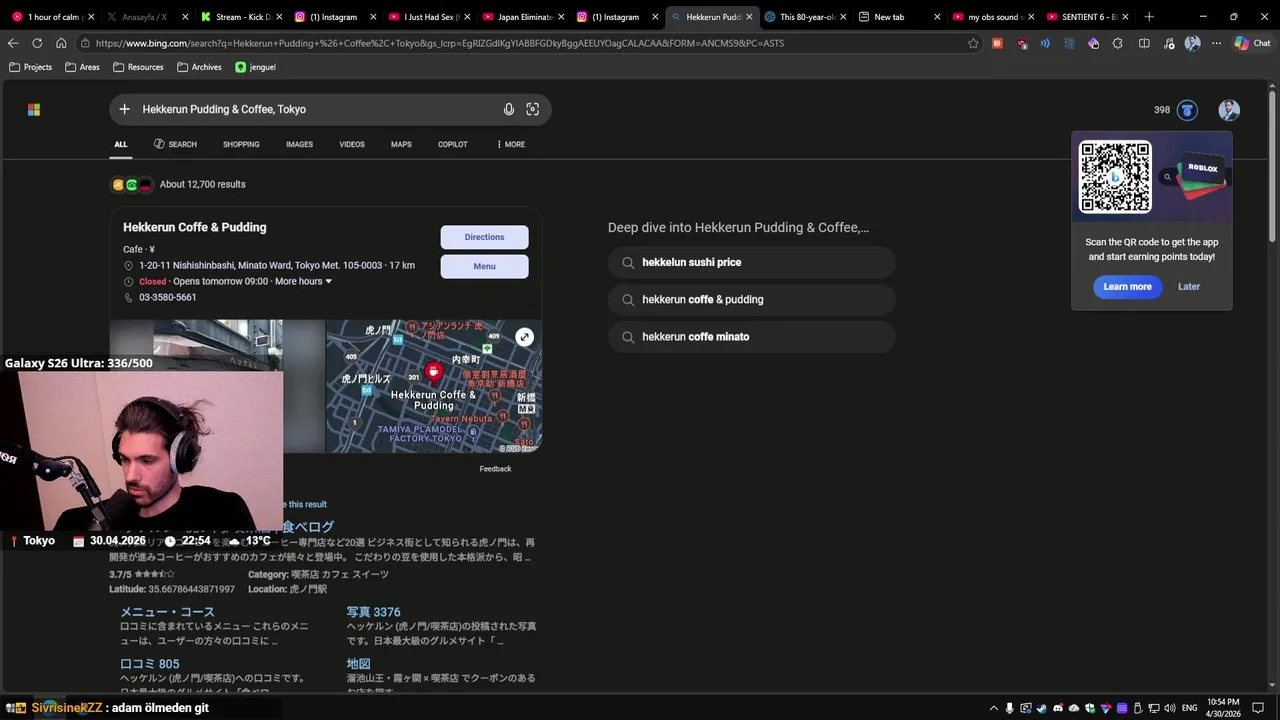
Task: Click Discord icon in system tray
Action: pyautogui.click(x=1057, y=708)
